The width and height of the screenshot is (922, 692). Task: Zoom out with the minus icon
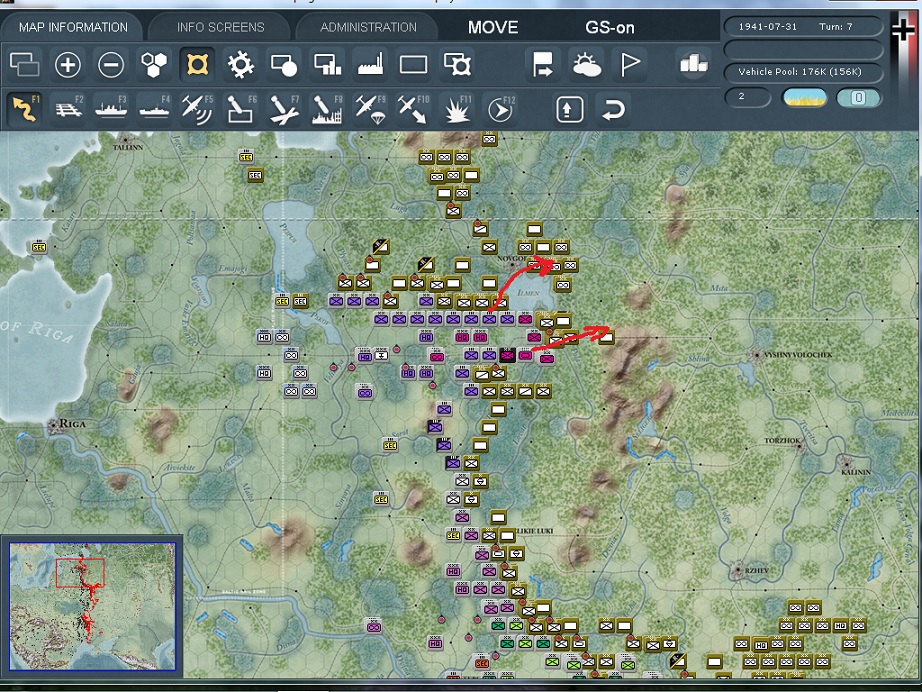[x=111, y=64]
